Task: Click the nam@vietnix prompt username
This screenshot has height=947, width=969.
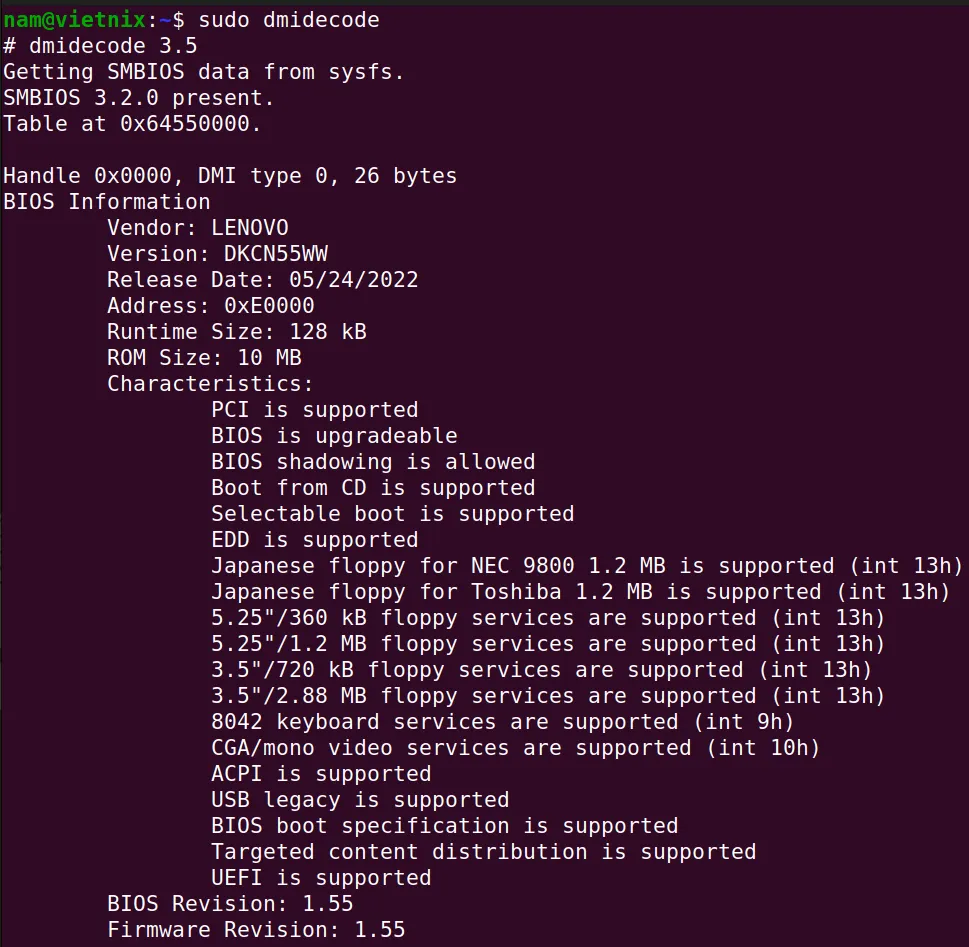Action: [75, 20]
